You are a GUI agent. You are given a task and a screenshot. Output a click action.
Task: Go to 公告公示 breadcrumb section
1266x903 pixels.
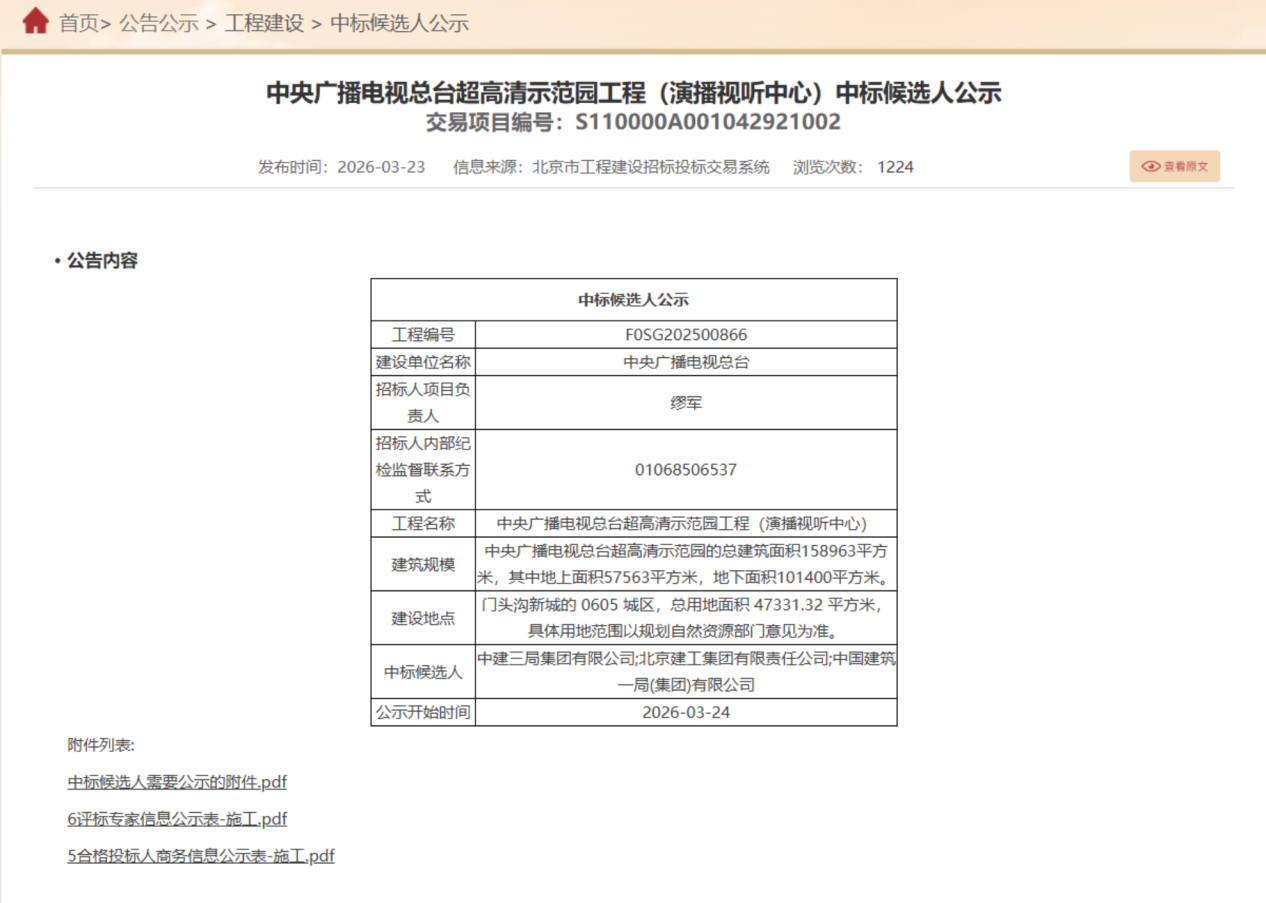click(159, 23)
